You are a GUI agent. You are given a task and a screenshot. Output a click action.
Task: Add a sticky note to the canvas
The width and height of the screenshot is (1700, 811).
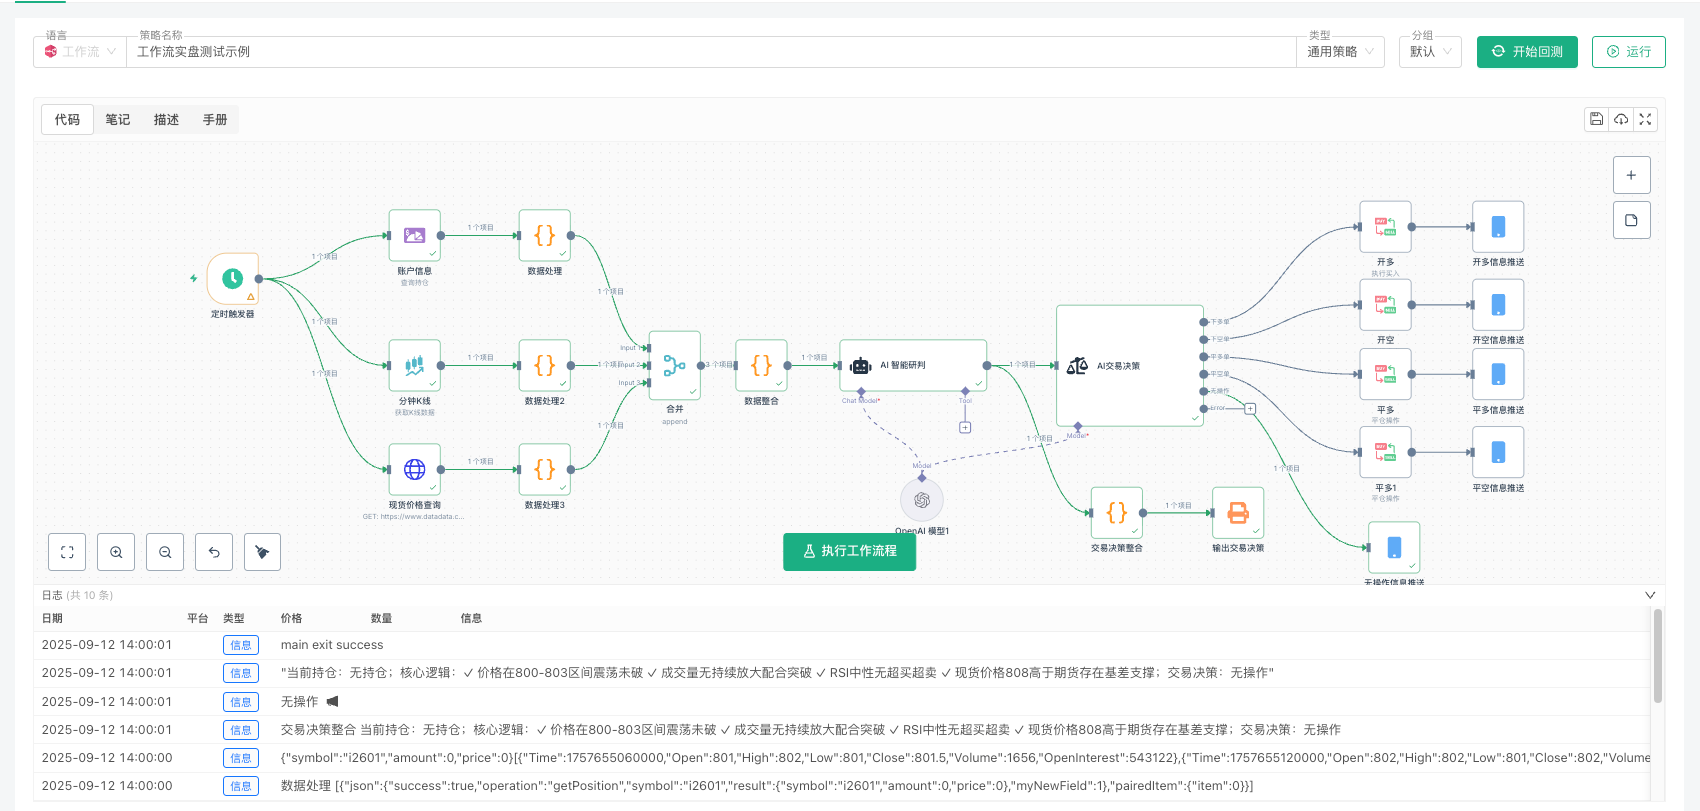pos(1631,220)
